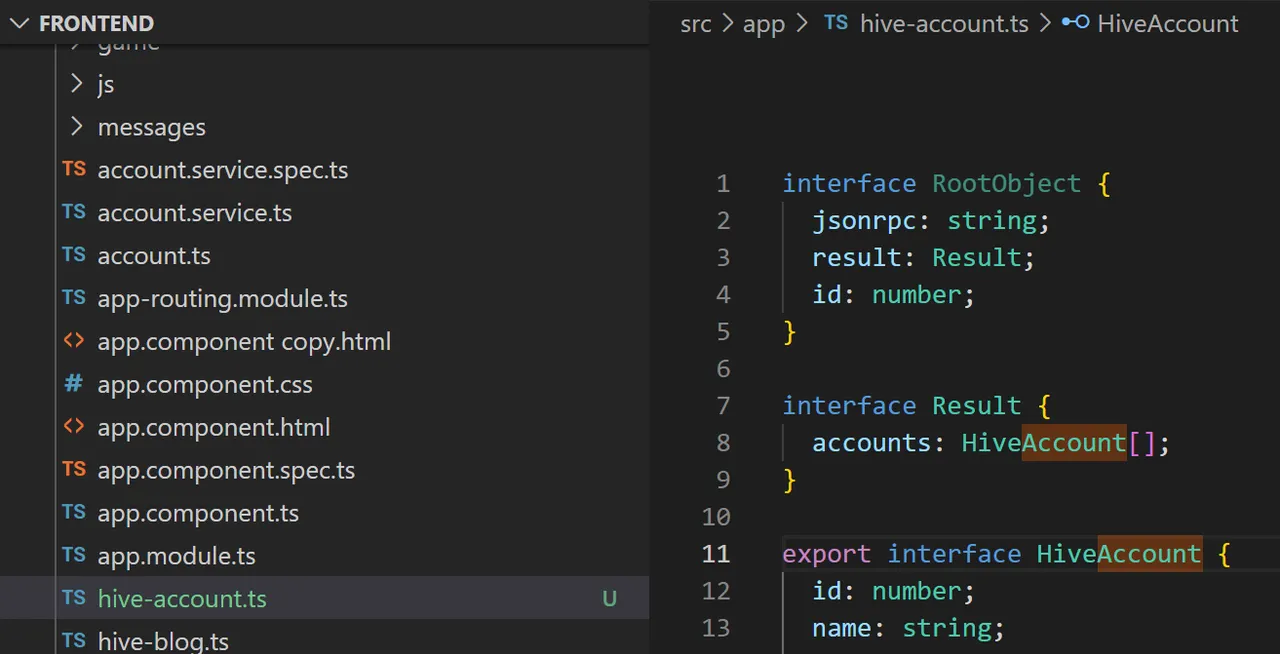Click TS icon next to account.ts
This screenshot has height=654, width=1280.
point(74,255)
